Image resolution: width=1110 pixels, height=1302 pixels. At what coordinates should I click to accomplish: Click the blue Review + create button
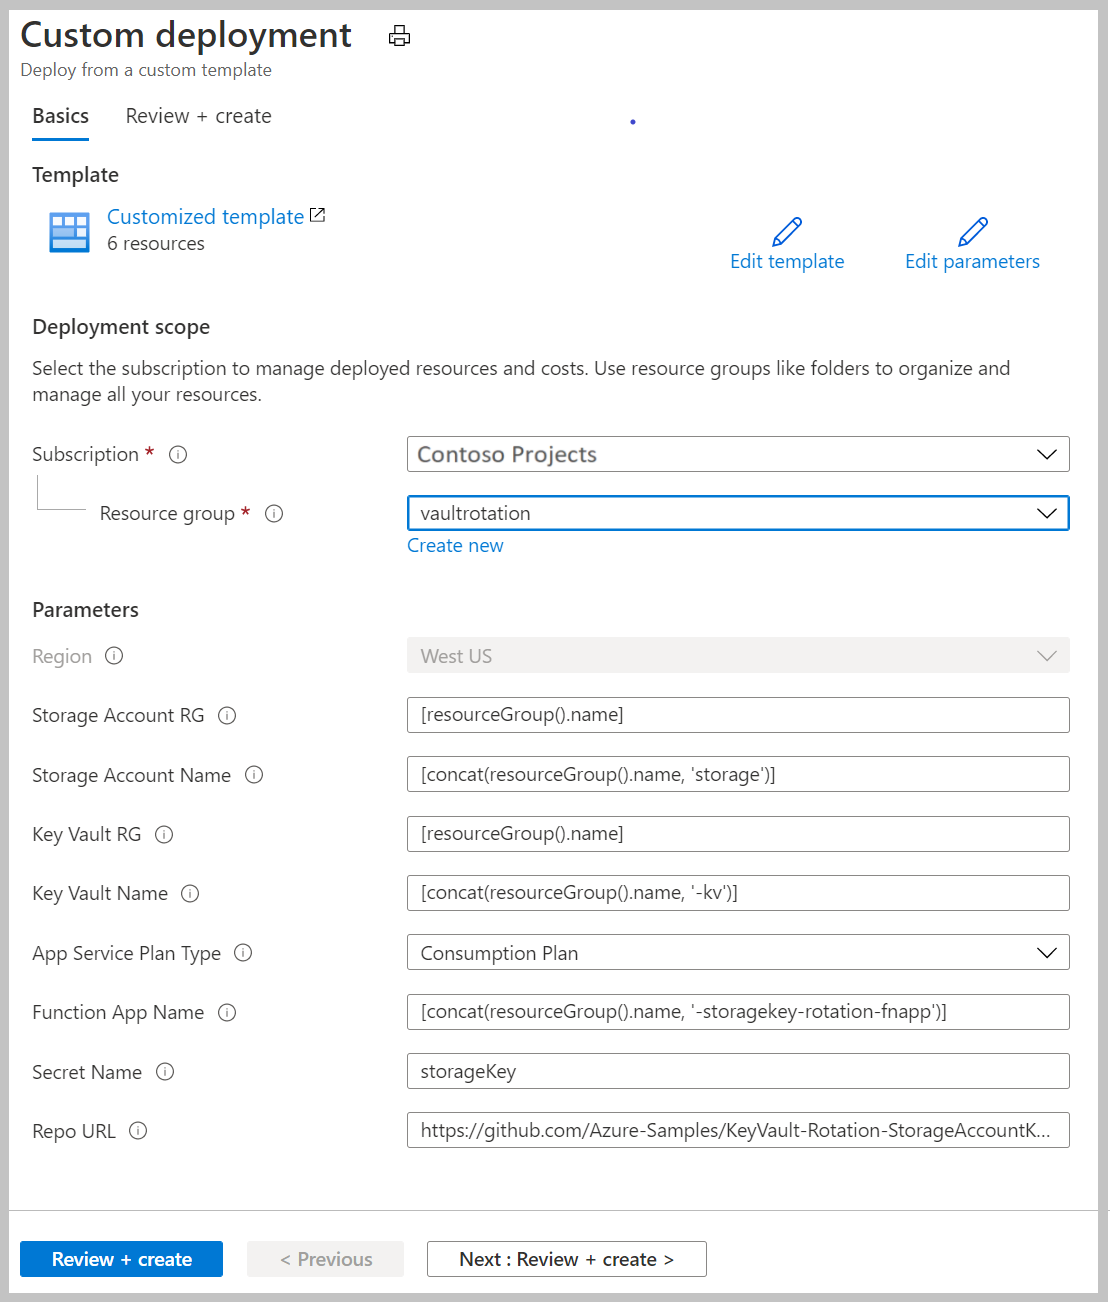(121, 1259)
